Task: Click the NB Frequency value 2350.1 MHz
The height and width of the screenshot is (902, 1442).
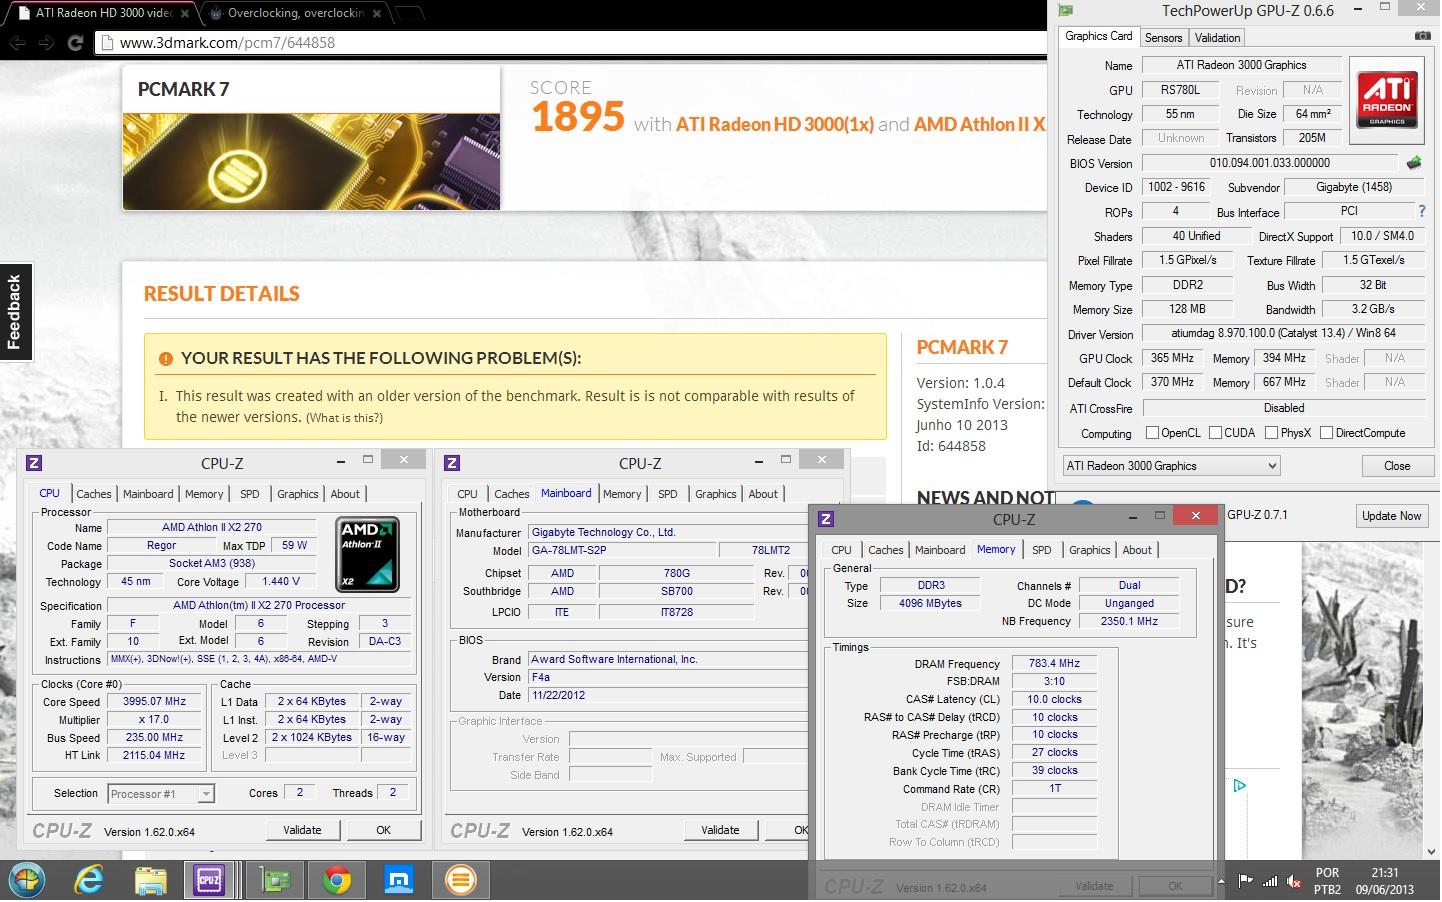Action: click(x=1129, y=622)
